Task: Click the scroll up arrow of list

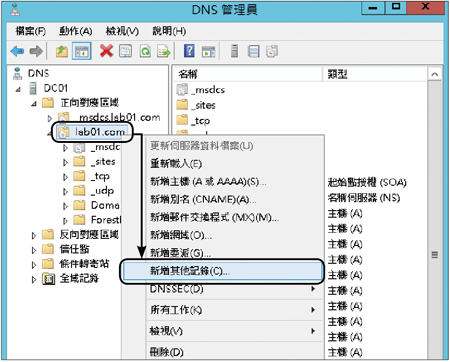Action: tap(435, 74)
